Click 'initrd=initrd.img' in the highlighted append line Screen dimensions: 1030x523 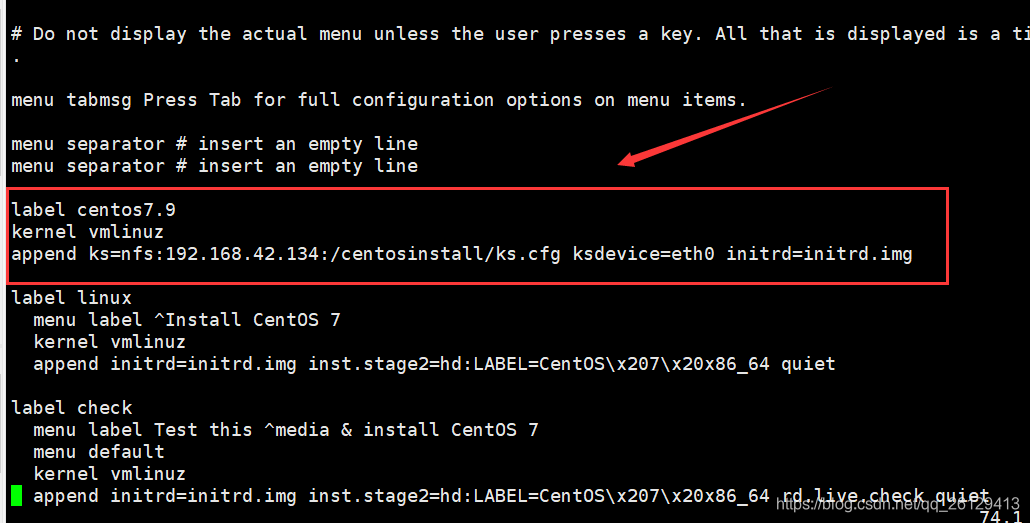pyautogui.click(x=819, y=254)
